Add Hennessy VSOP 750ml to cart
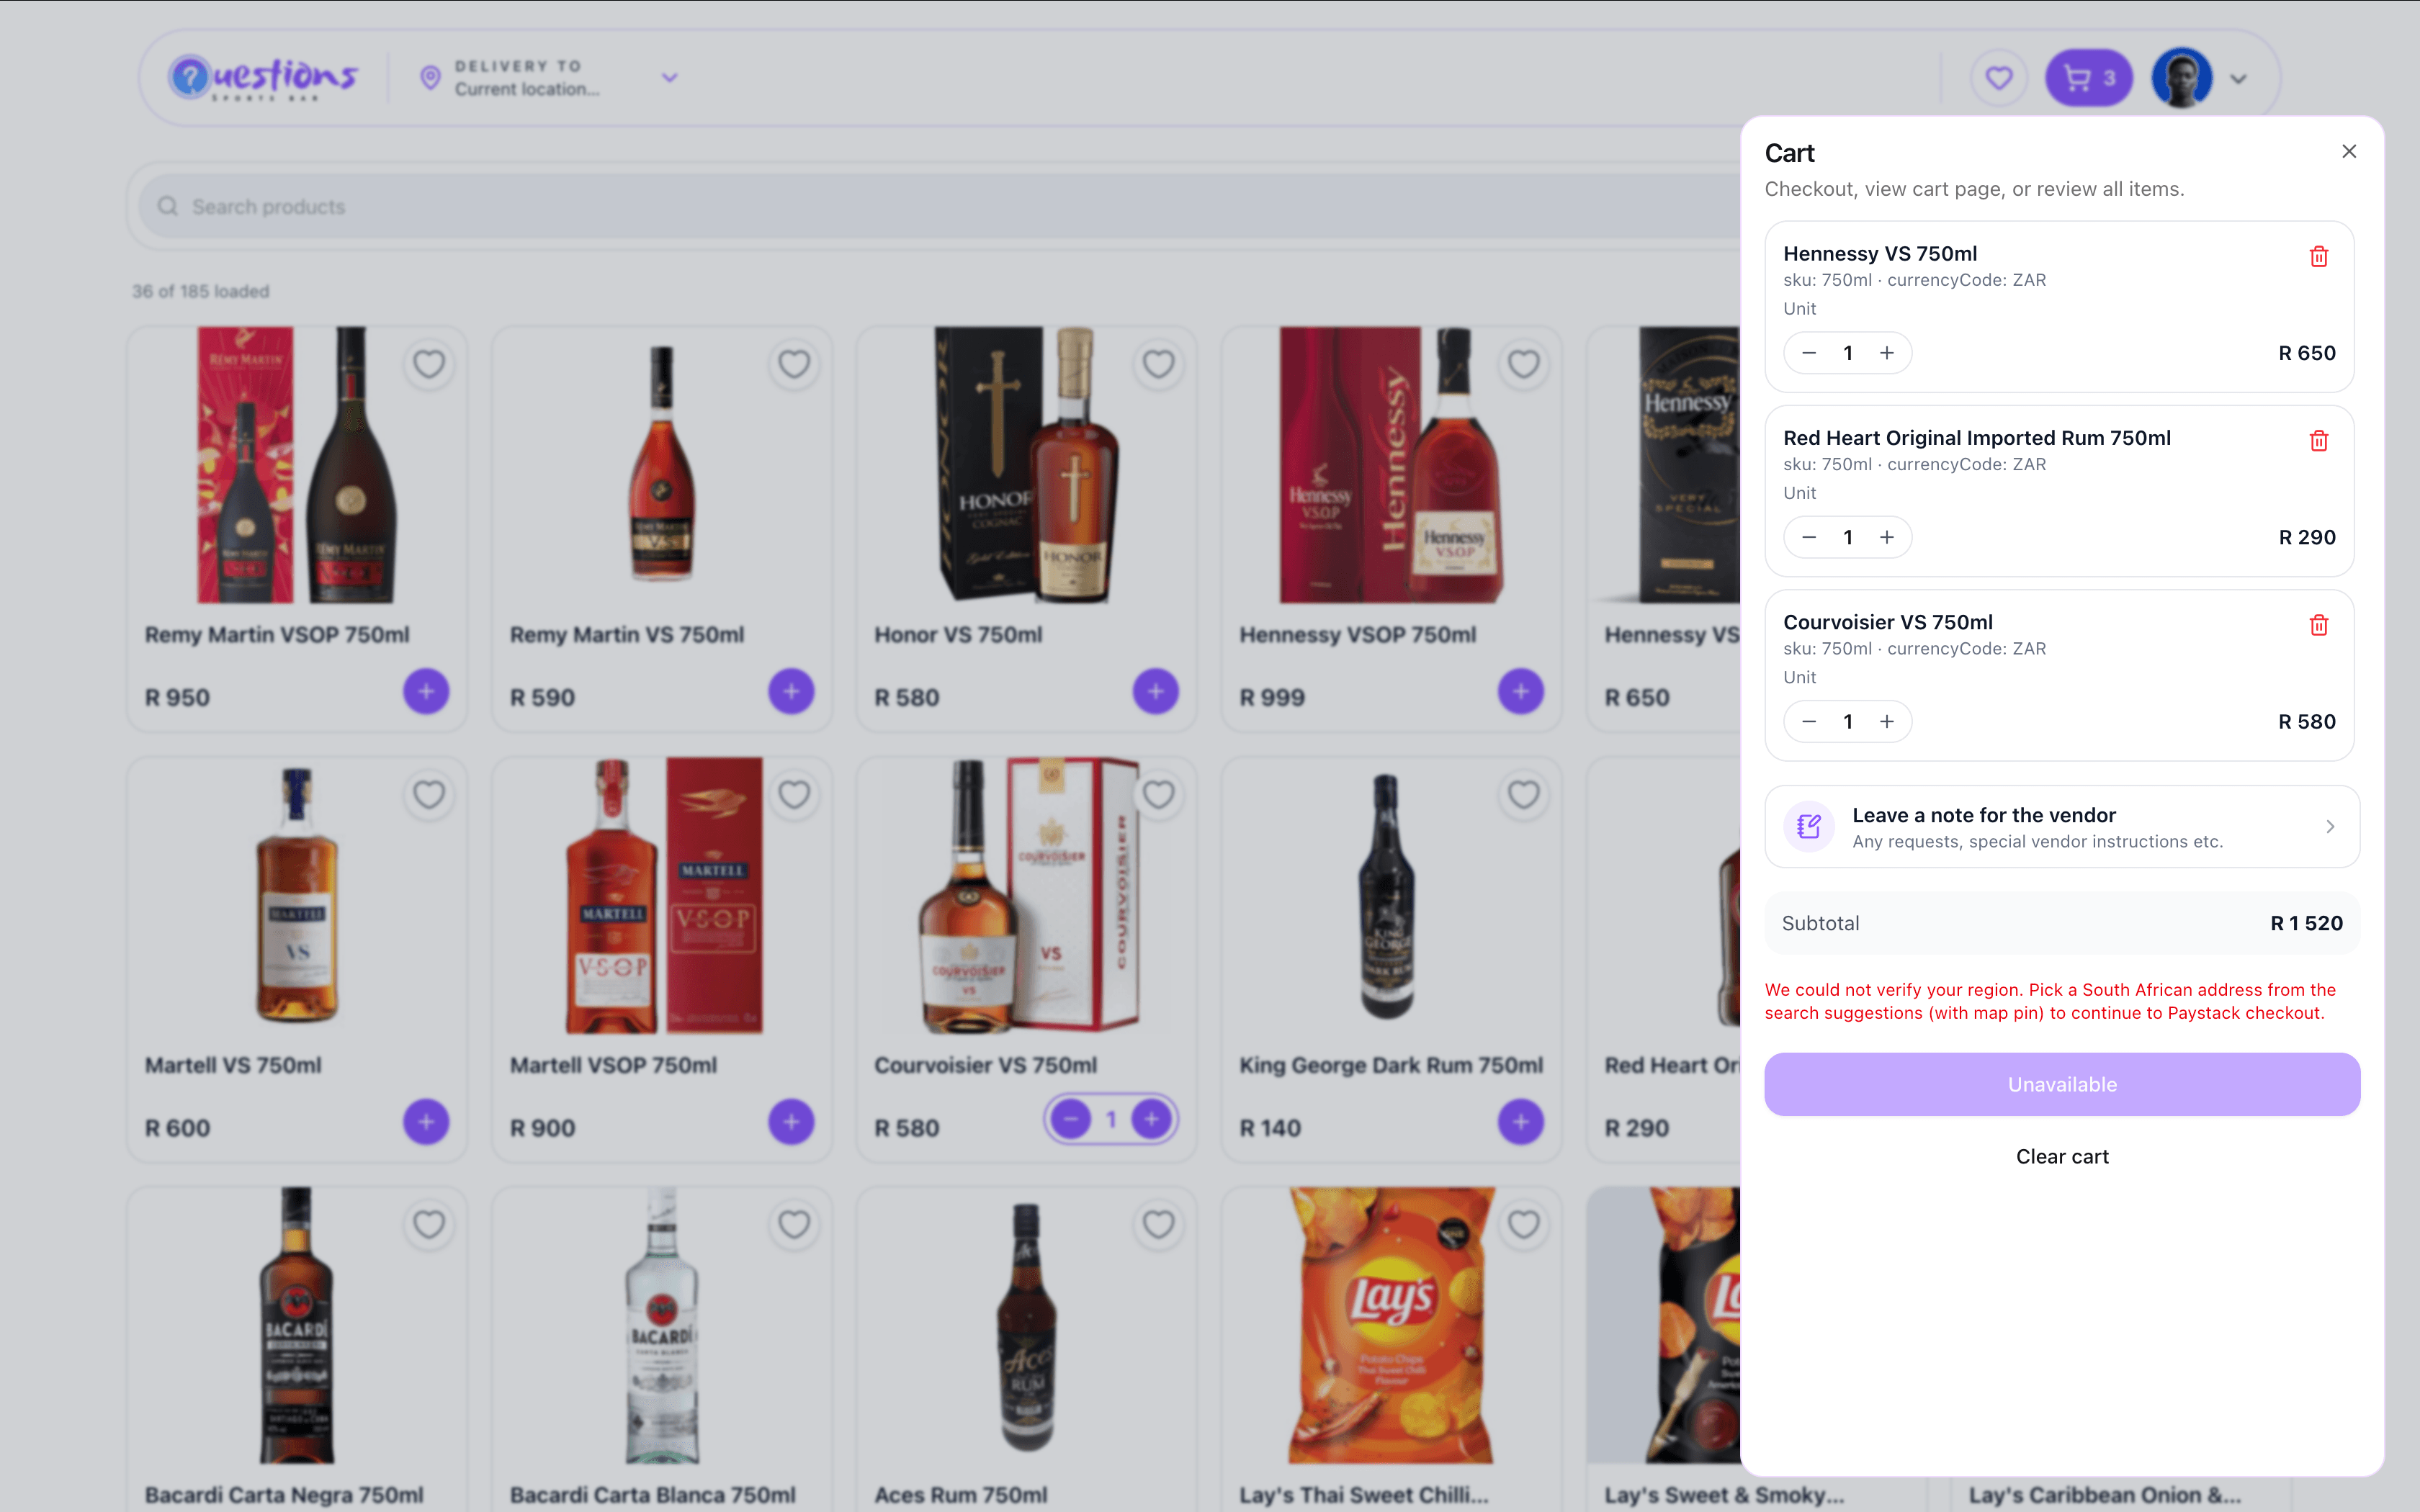 pos(1520,691)
